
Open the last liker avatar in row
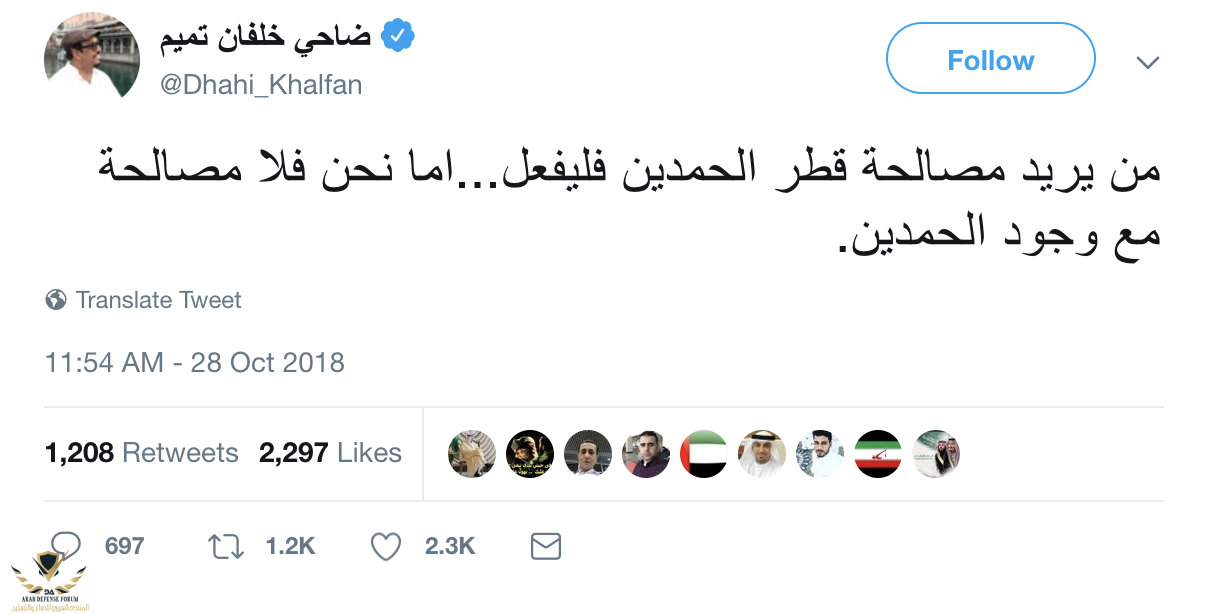[935, 454]
